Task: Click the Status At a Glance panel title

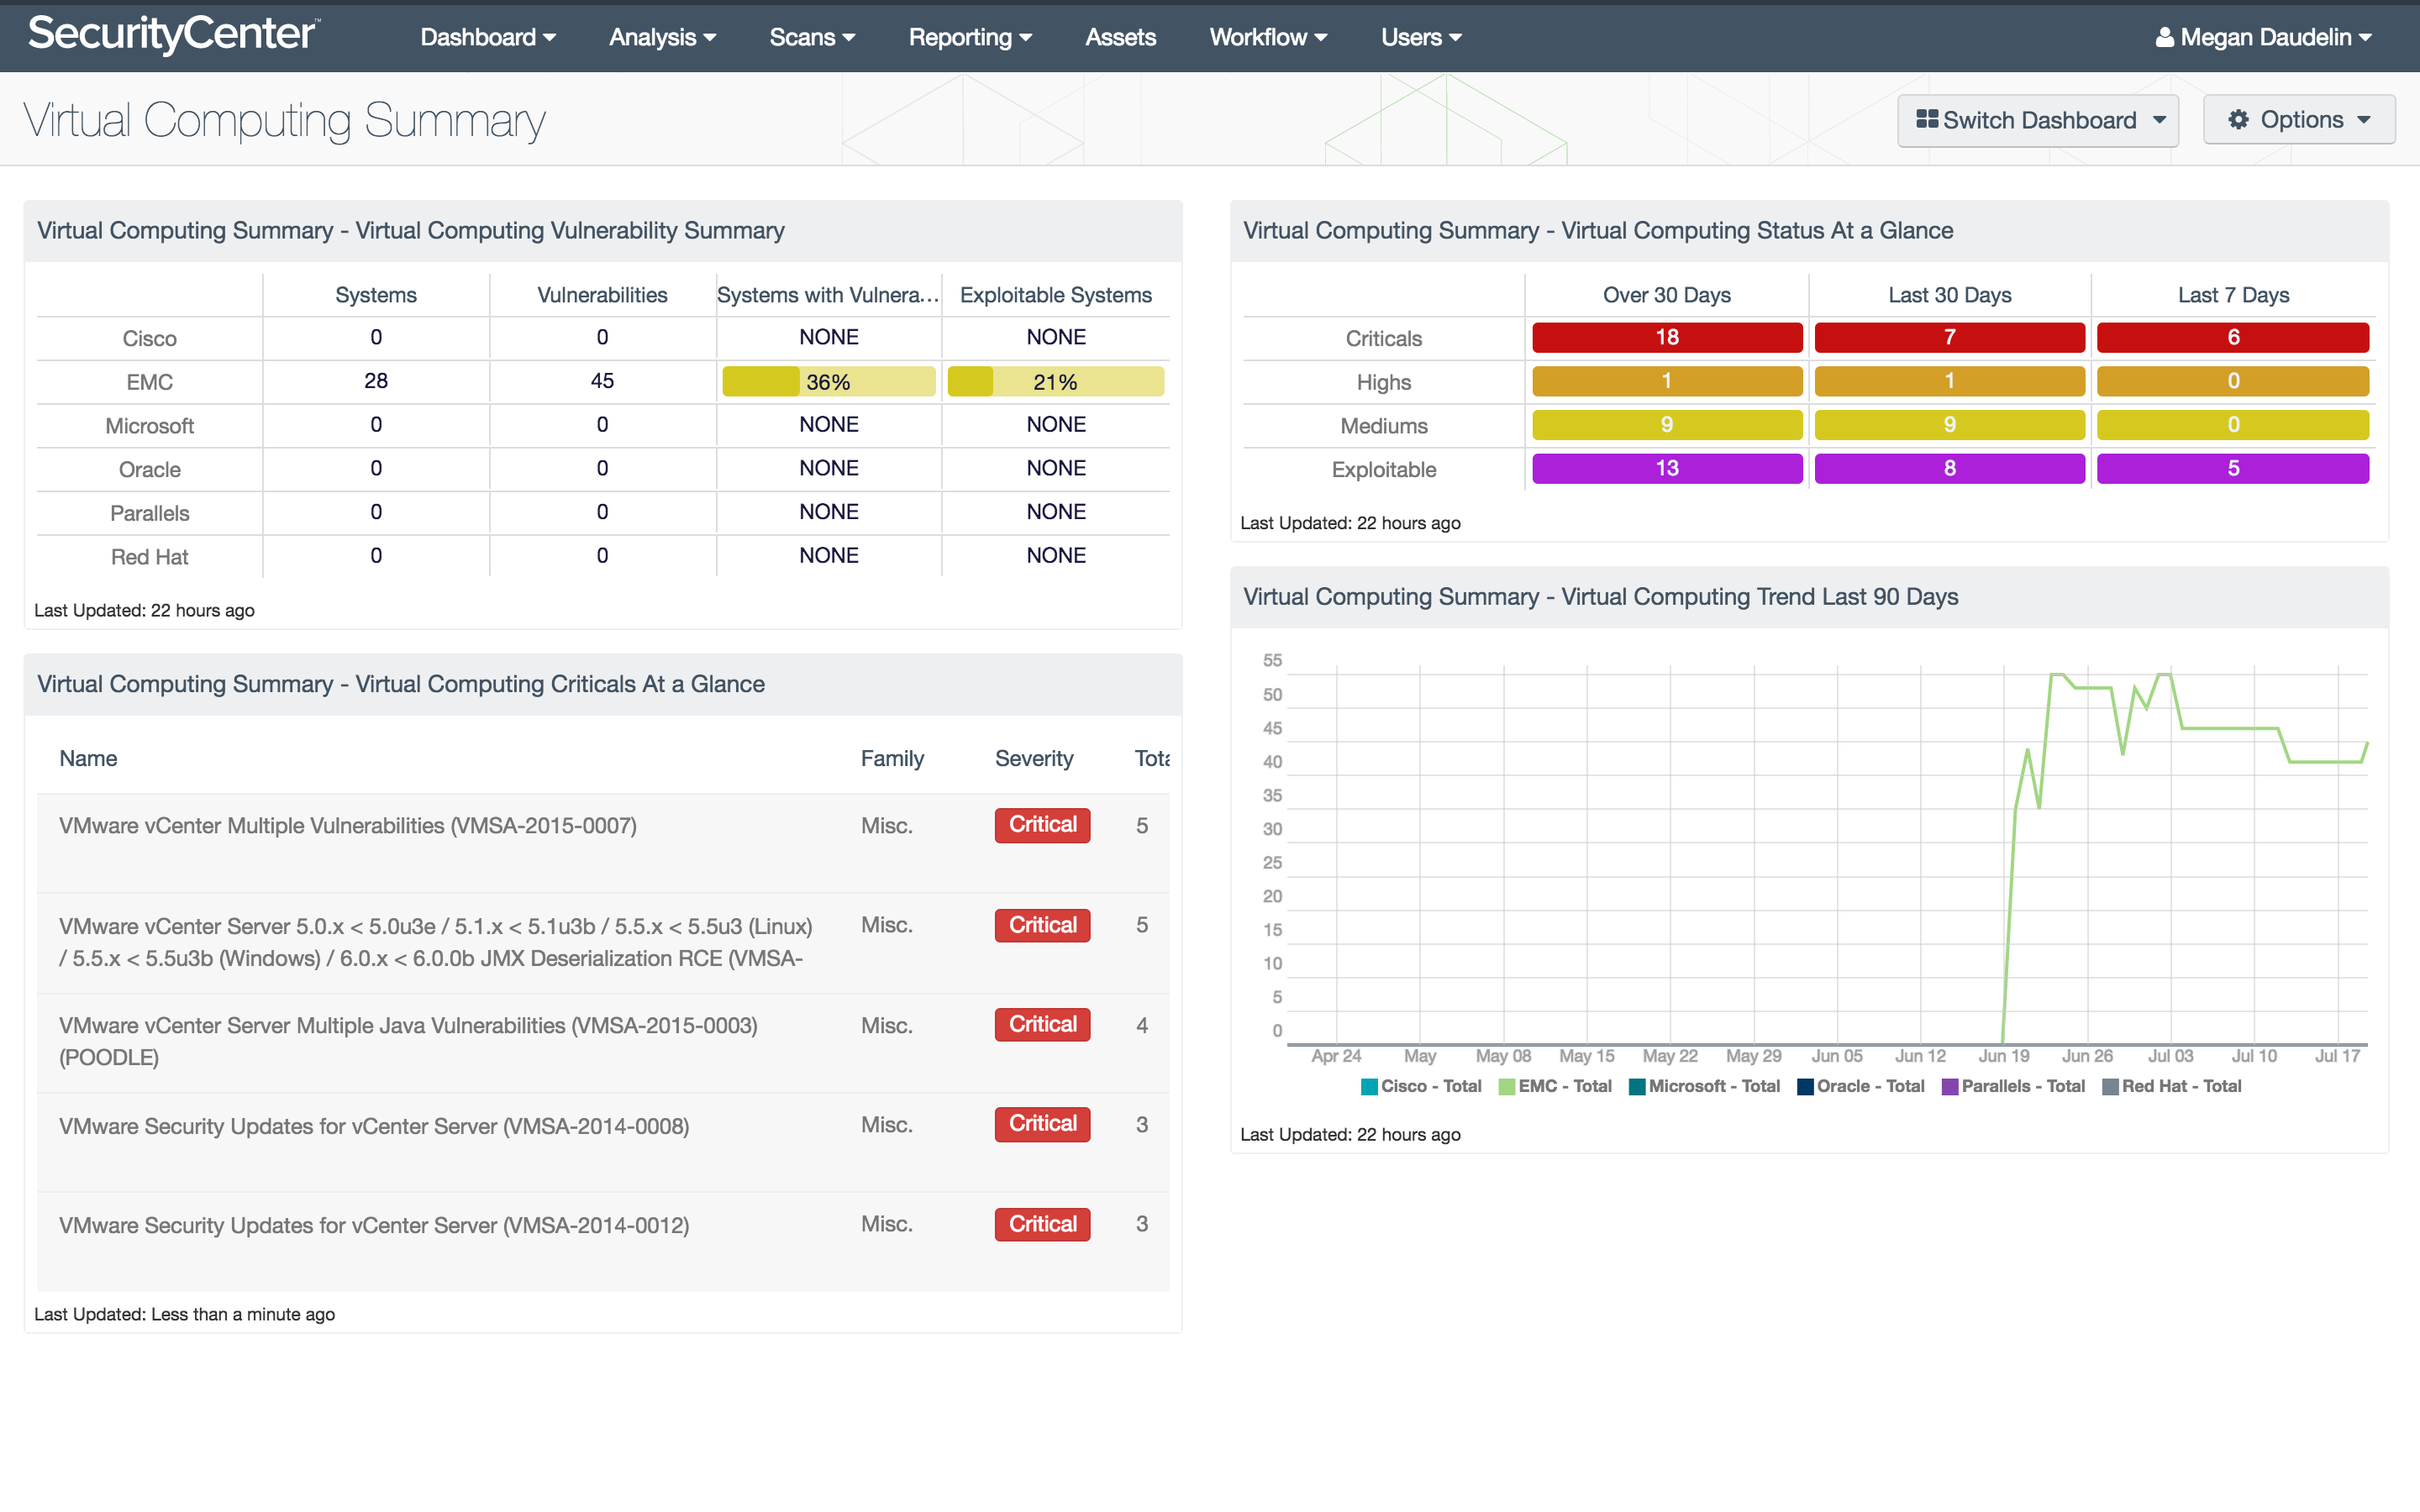Action: pos(1598,231)
